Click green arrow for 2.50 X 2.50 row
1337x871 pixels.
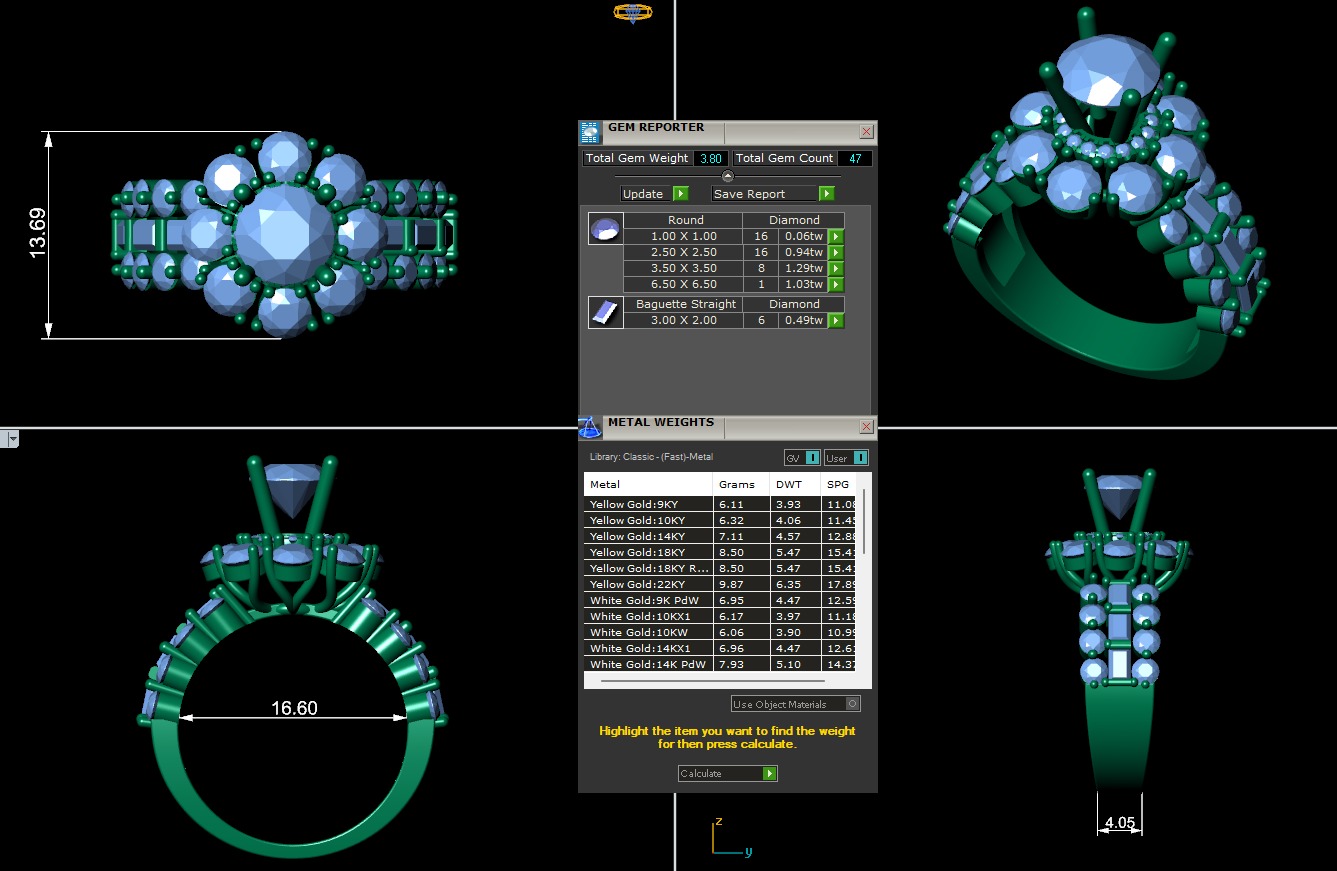(x=836, y=253)
